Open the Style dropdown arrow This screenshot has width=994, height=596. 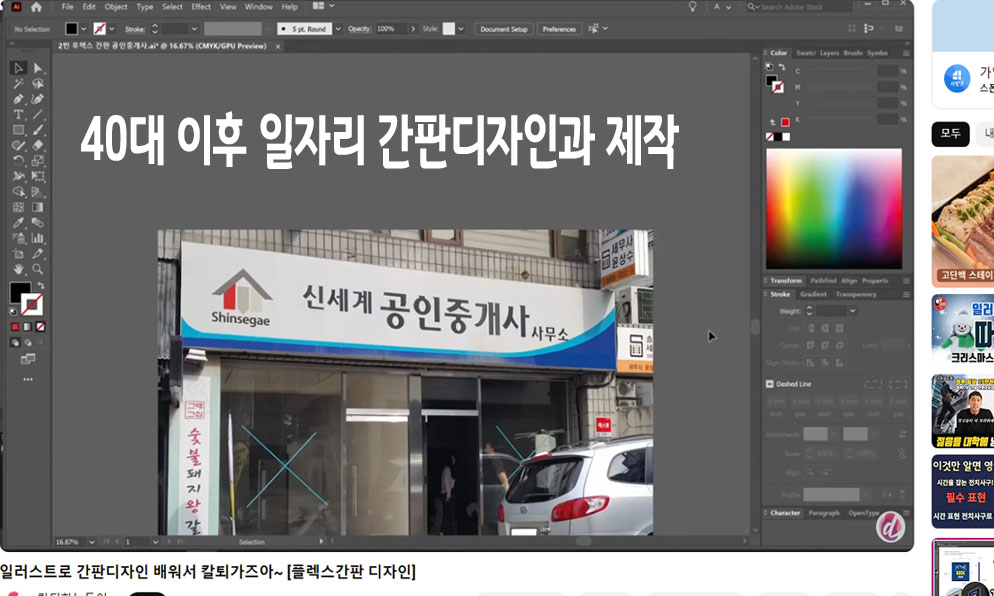(x=461, y=29)
